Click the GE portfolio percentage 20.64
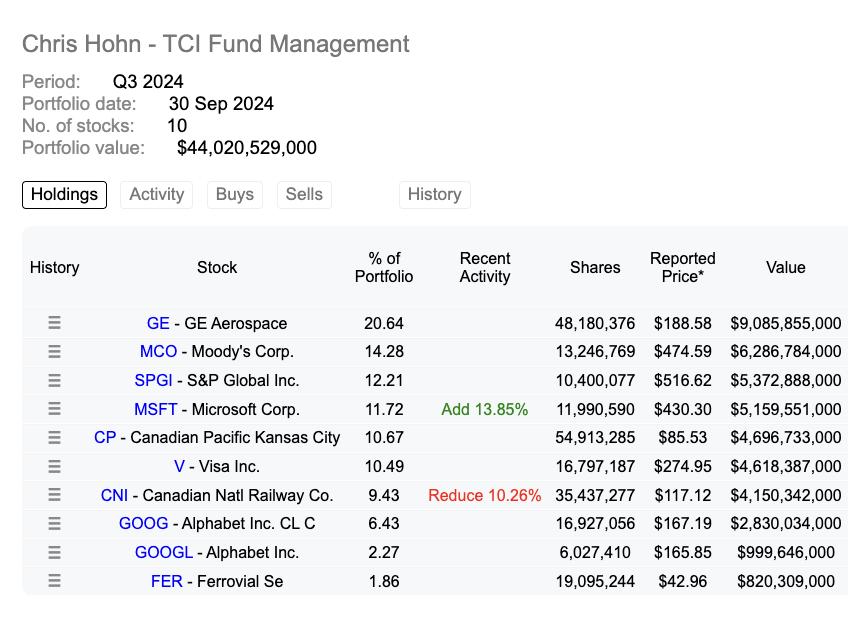The width and height of the screenshot is (866, 620). coord(384,323)
